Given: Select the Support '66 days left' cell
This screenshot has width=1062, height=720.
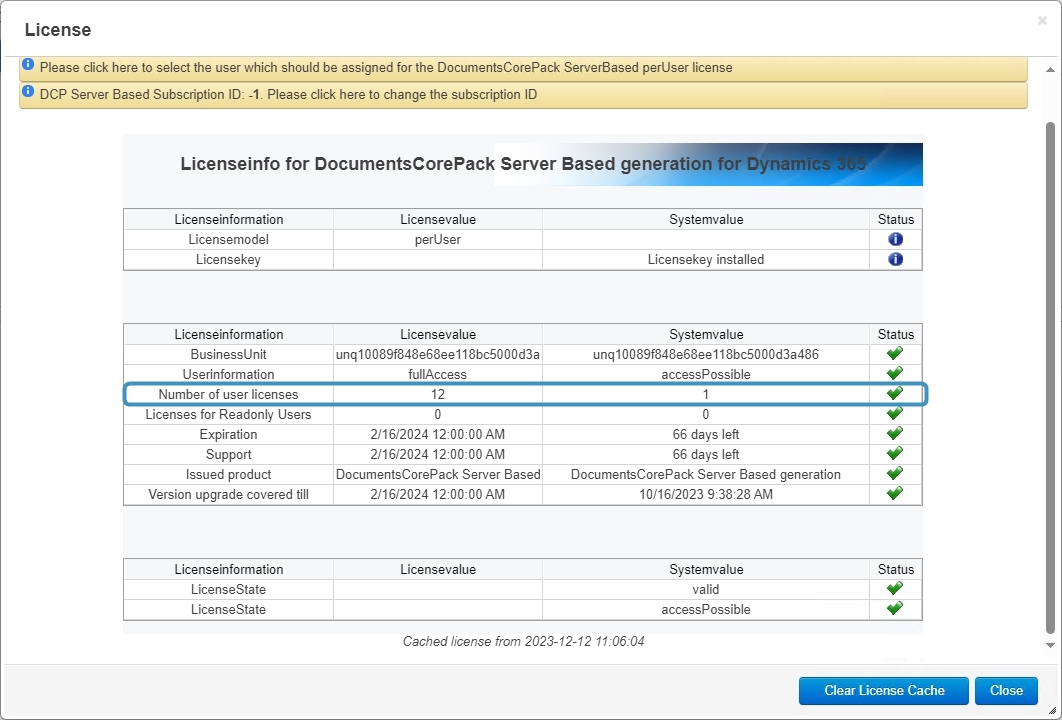Looking at the screenshot, I should [706, 454].
